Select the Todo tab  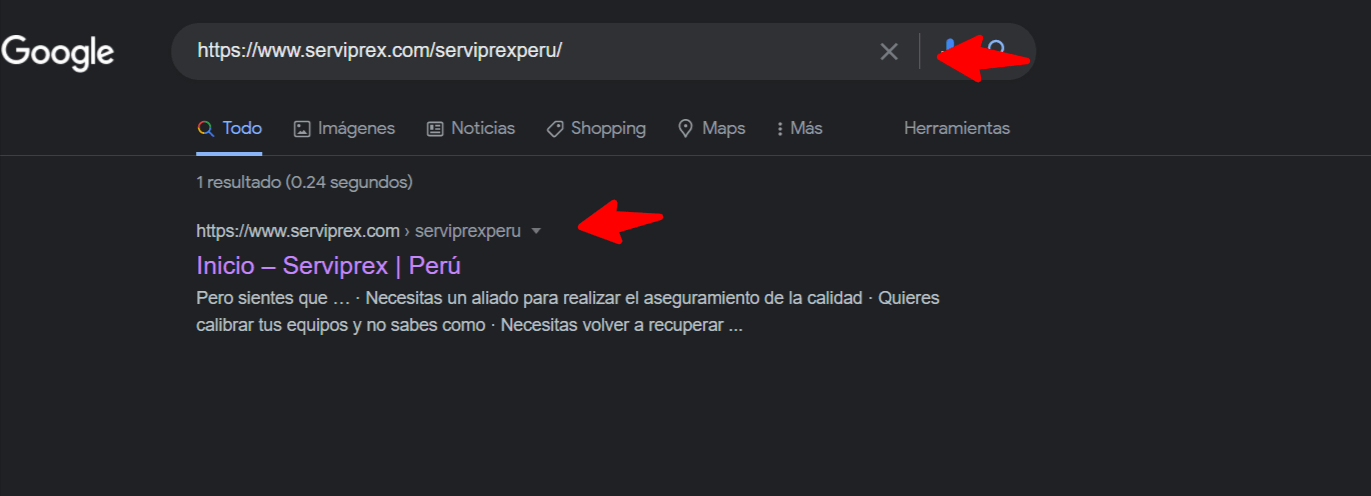230,128
